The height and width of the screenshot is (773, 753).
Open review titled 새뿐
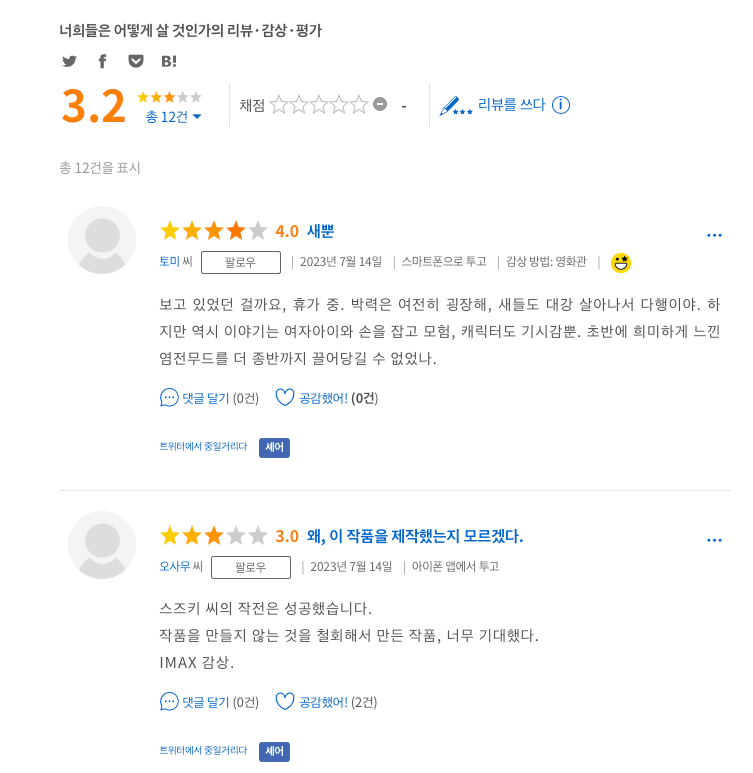(x=320, y=231)
